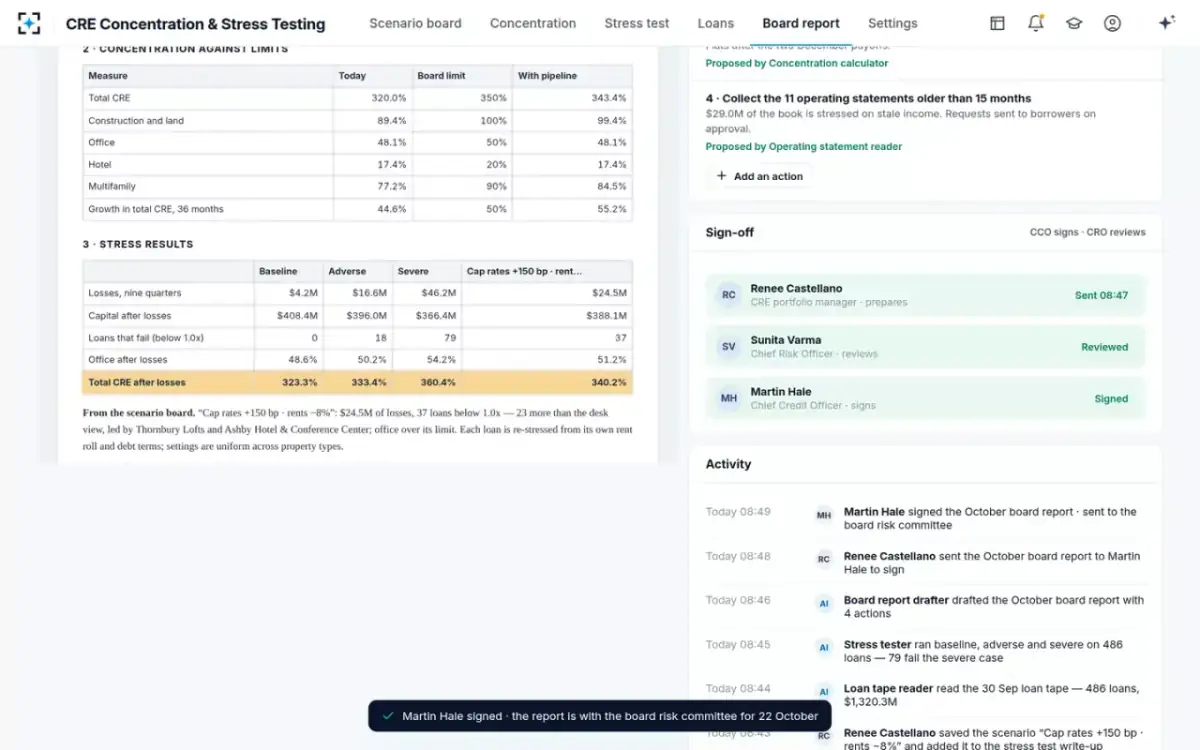The width and height of the screenshot is (1200, 750).
Task: Click the Reviewed status for Sunita Varma
Action: pyautogui.click(x=1104, y=347)
